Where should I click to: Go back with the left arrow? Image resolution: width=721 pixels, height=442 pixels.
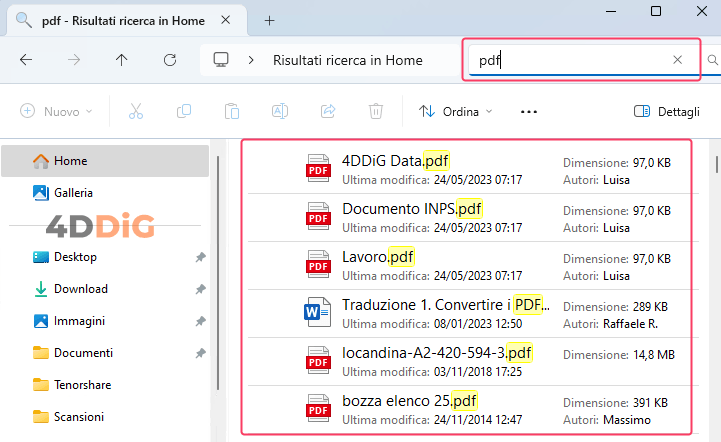[x=26, y=60]
